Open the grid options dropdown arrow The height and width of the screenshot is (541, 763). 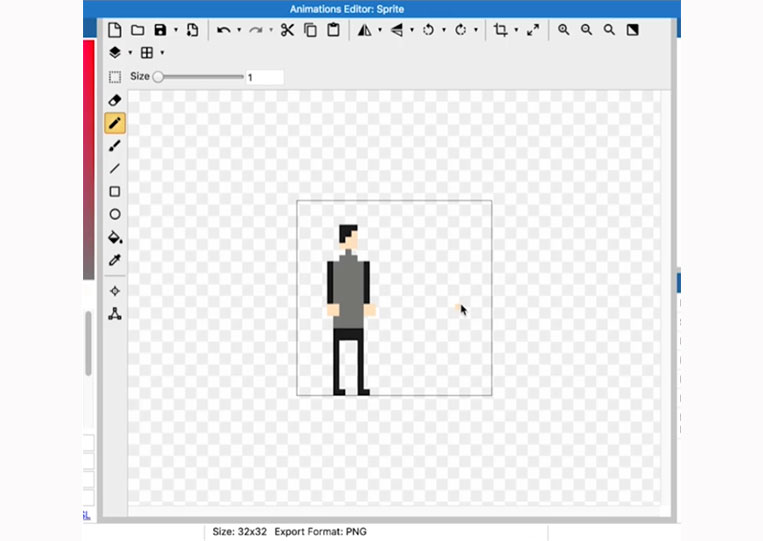click(x=162, y=53)
